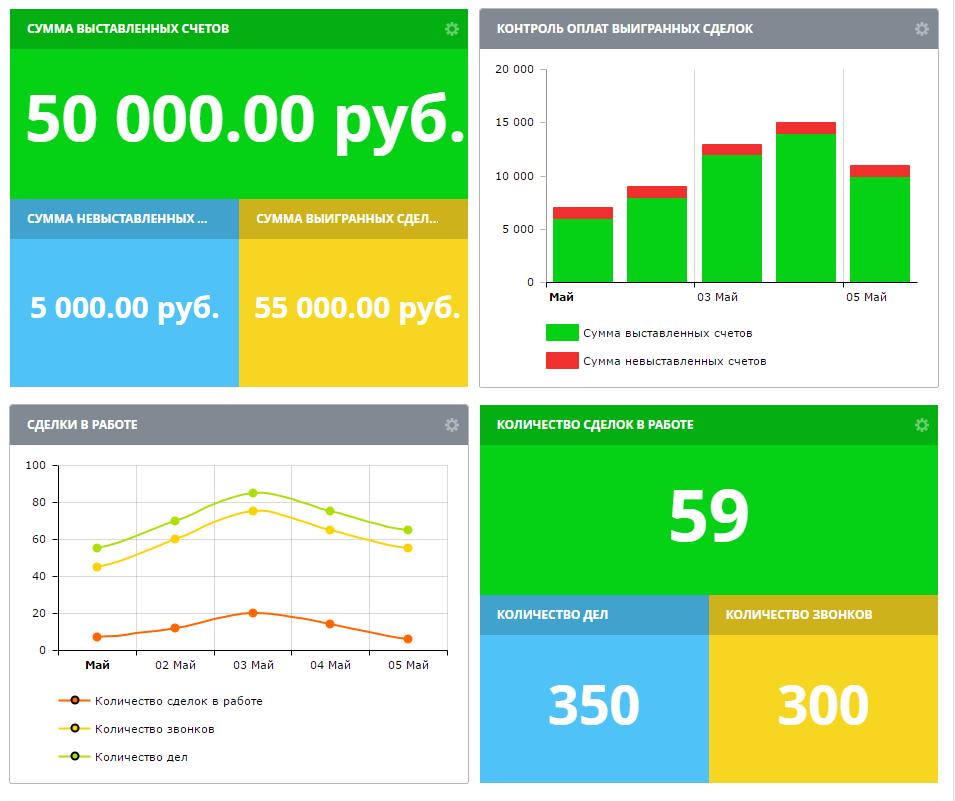
Task: Open settings gear of Количество сделок в работе widget
Action: 921,425
